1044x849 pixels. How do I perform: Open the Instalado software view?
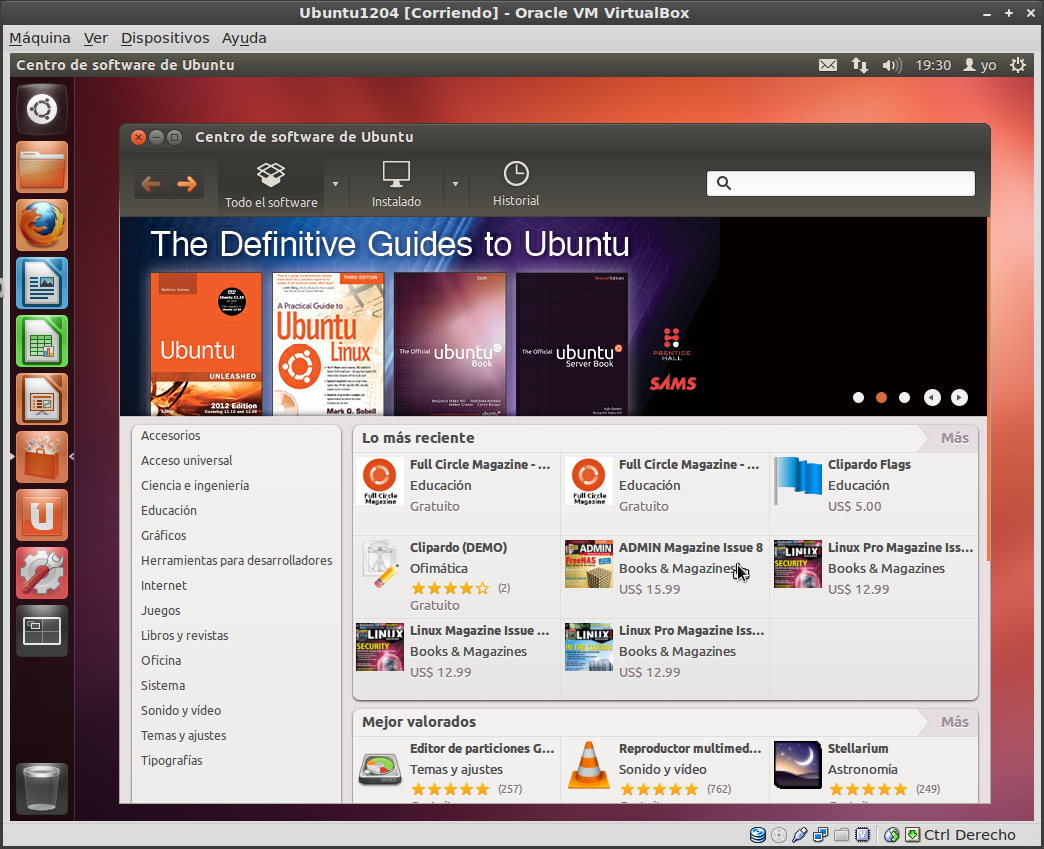click(x=396, y=185)
